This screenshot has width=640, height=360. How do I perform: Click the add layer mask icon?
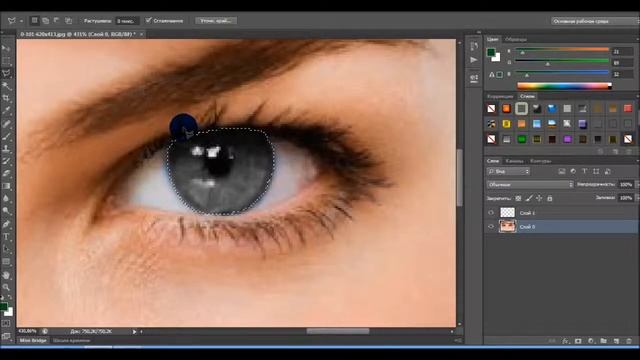tap(578, 341)
